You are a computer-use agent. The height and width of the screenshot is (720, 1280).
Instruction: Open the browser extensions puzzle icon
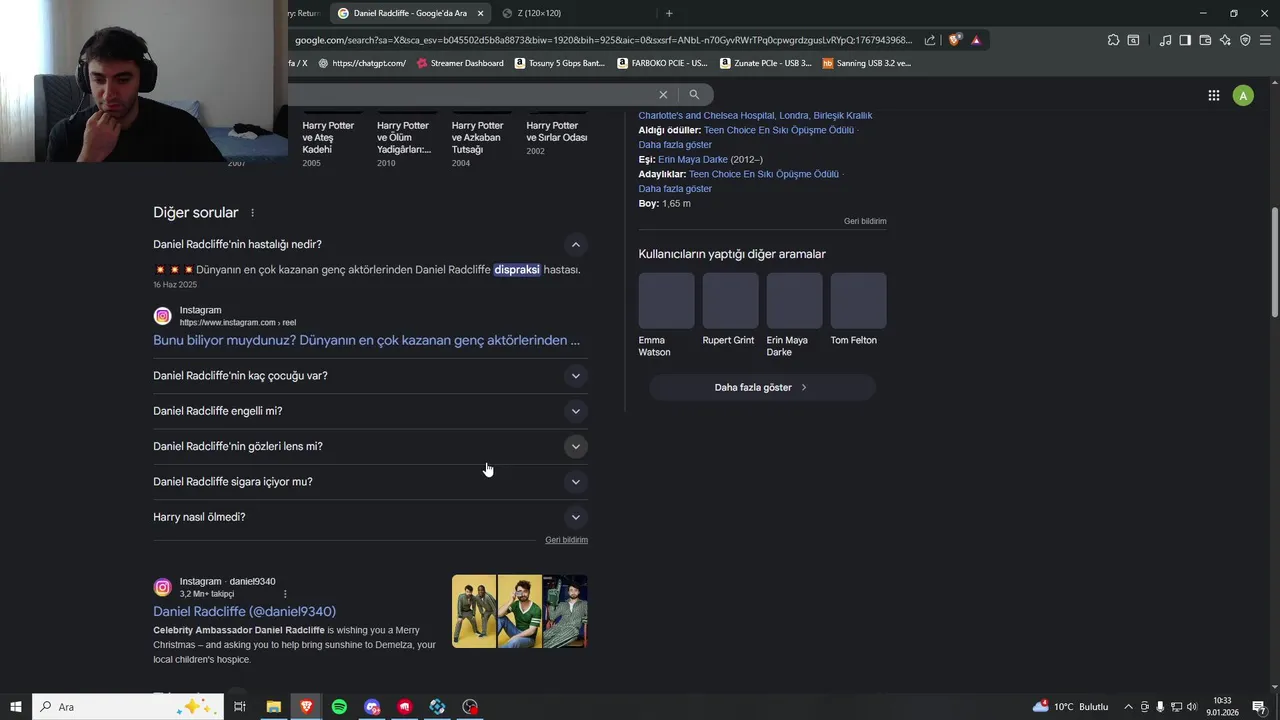coord(1113,40)
